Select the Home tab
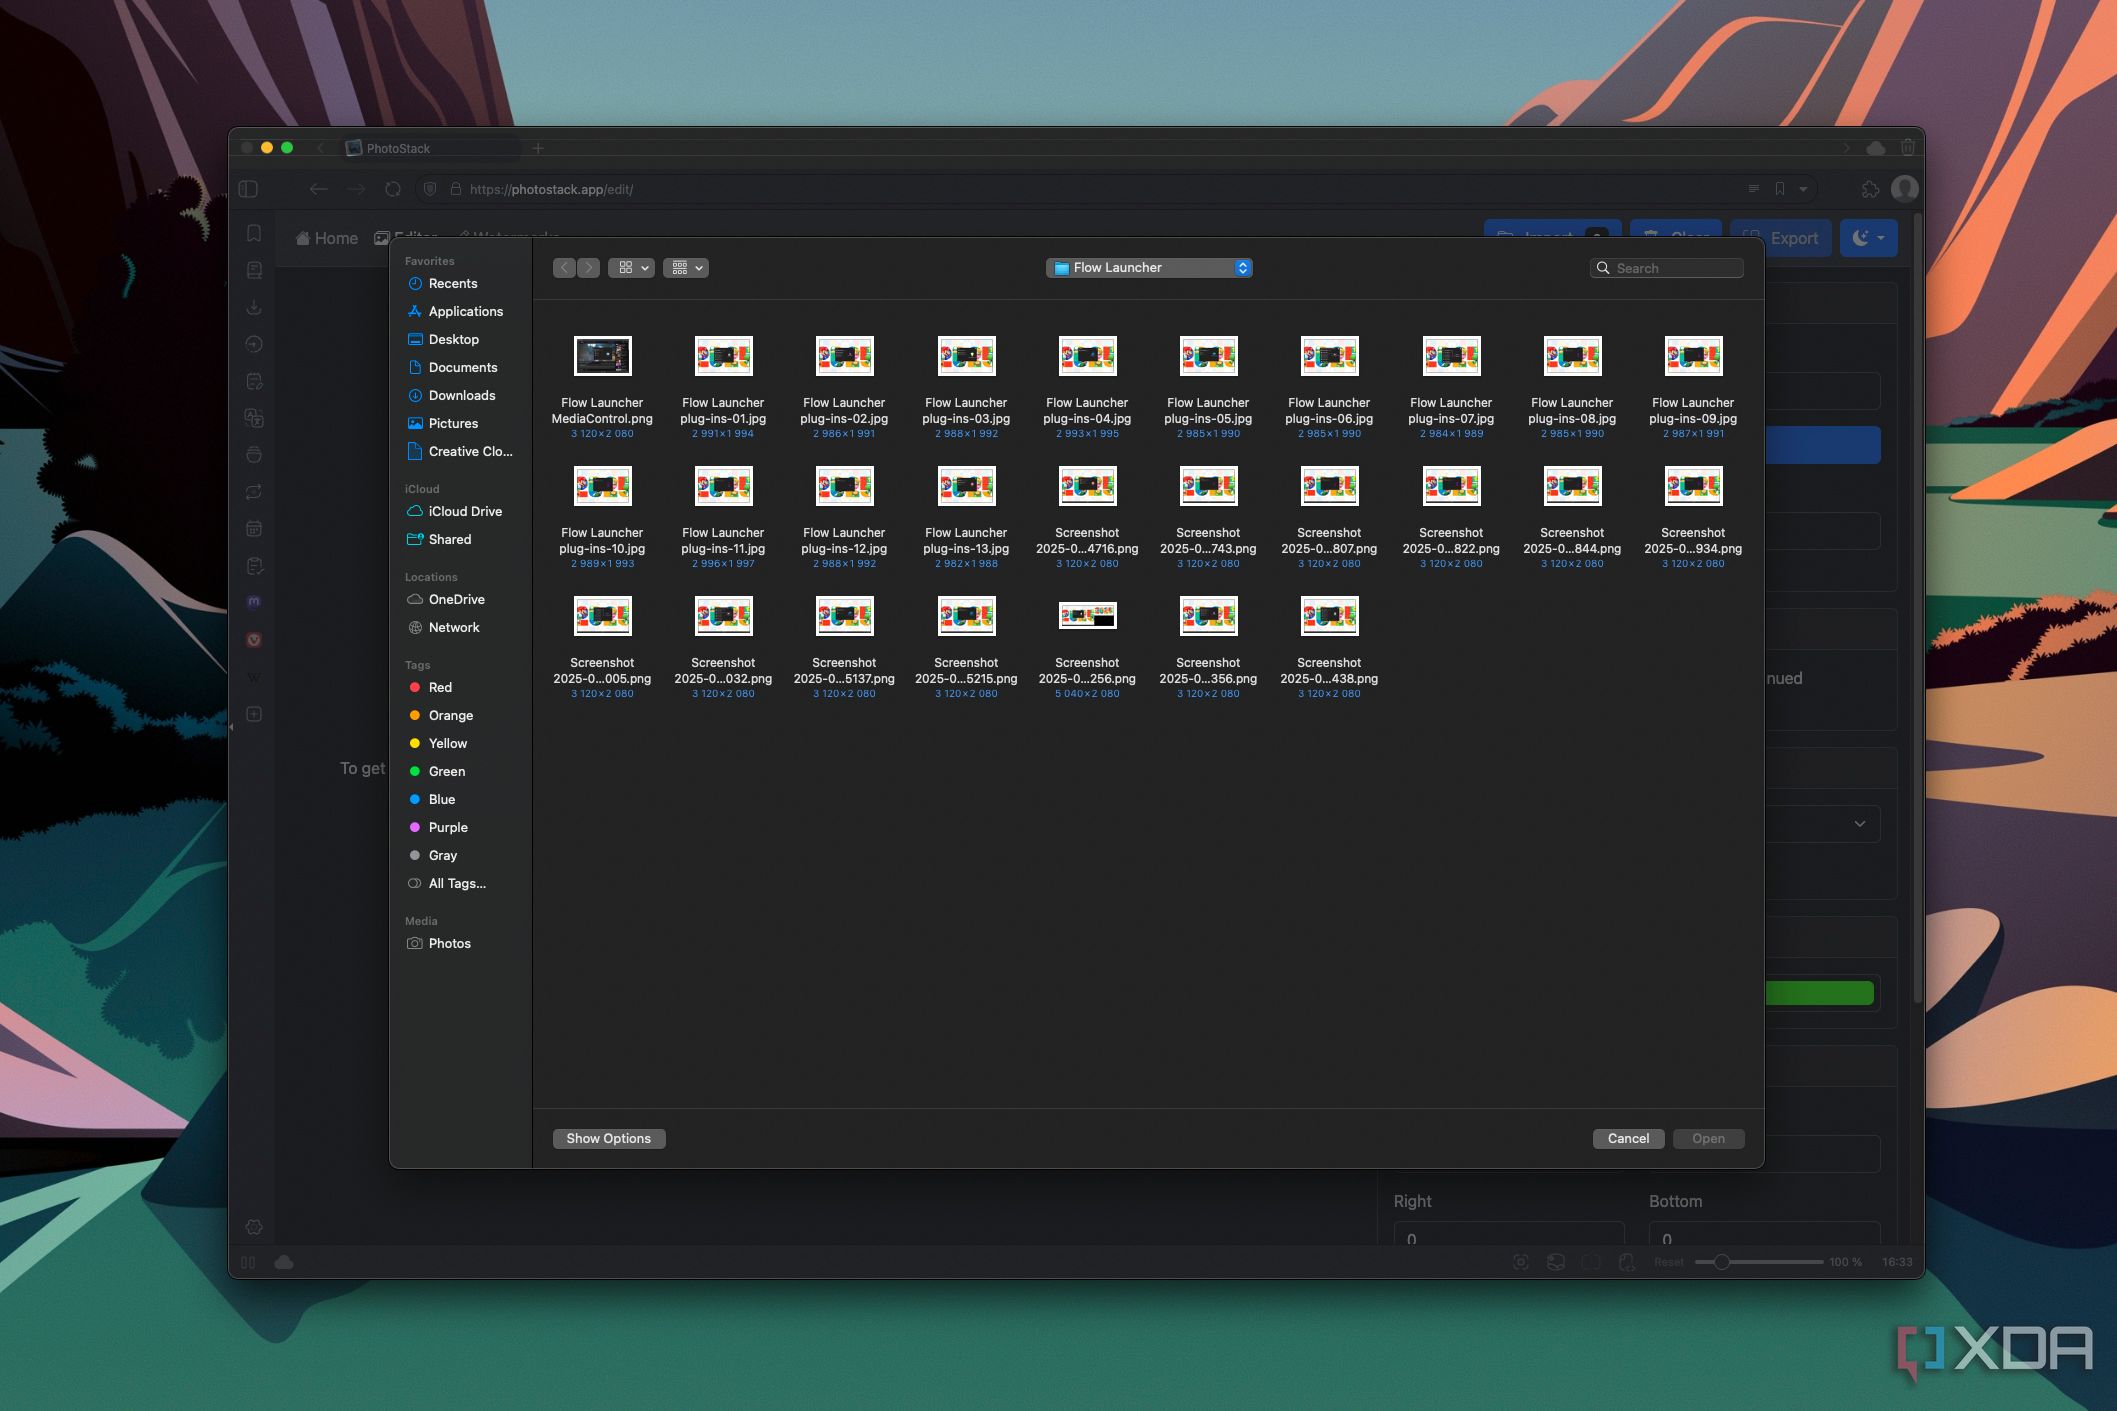This screenshot has width=2117, height=1411. coord(338,235)
